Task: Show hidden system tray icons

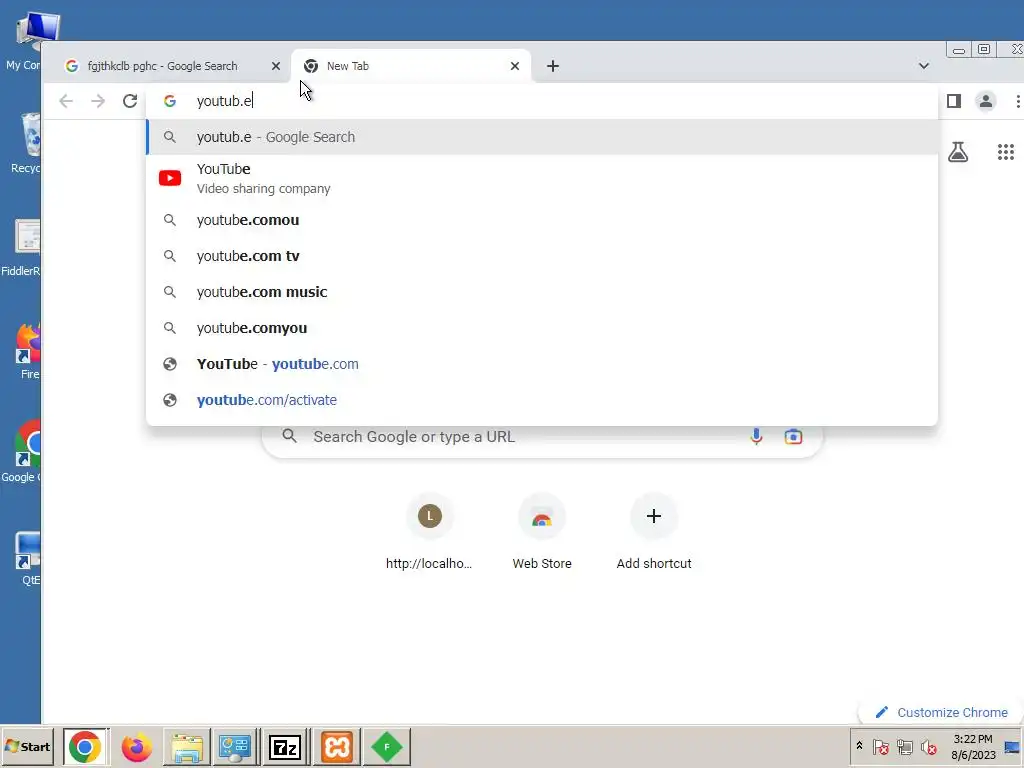Action: click(x=859, y=746)
